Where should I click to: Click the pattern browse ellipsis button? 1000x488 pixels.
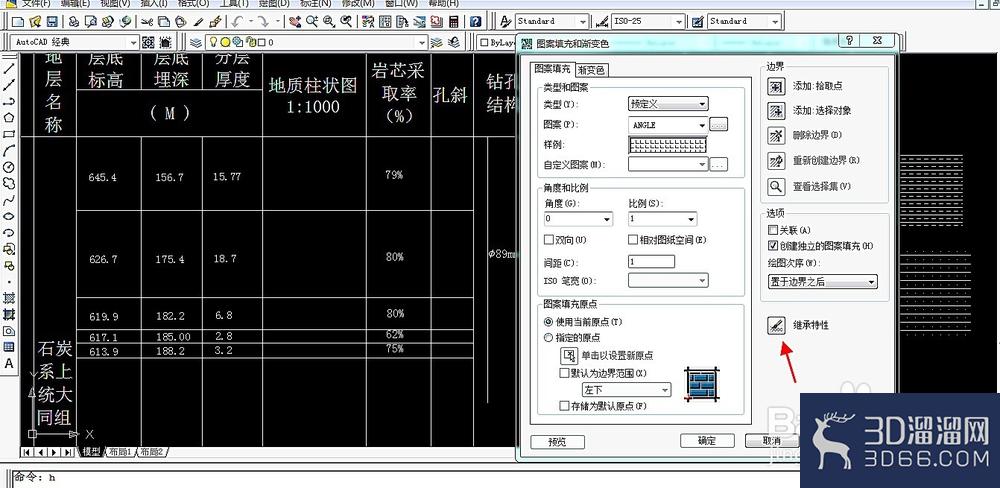[x=719, y=125]
